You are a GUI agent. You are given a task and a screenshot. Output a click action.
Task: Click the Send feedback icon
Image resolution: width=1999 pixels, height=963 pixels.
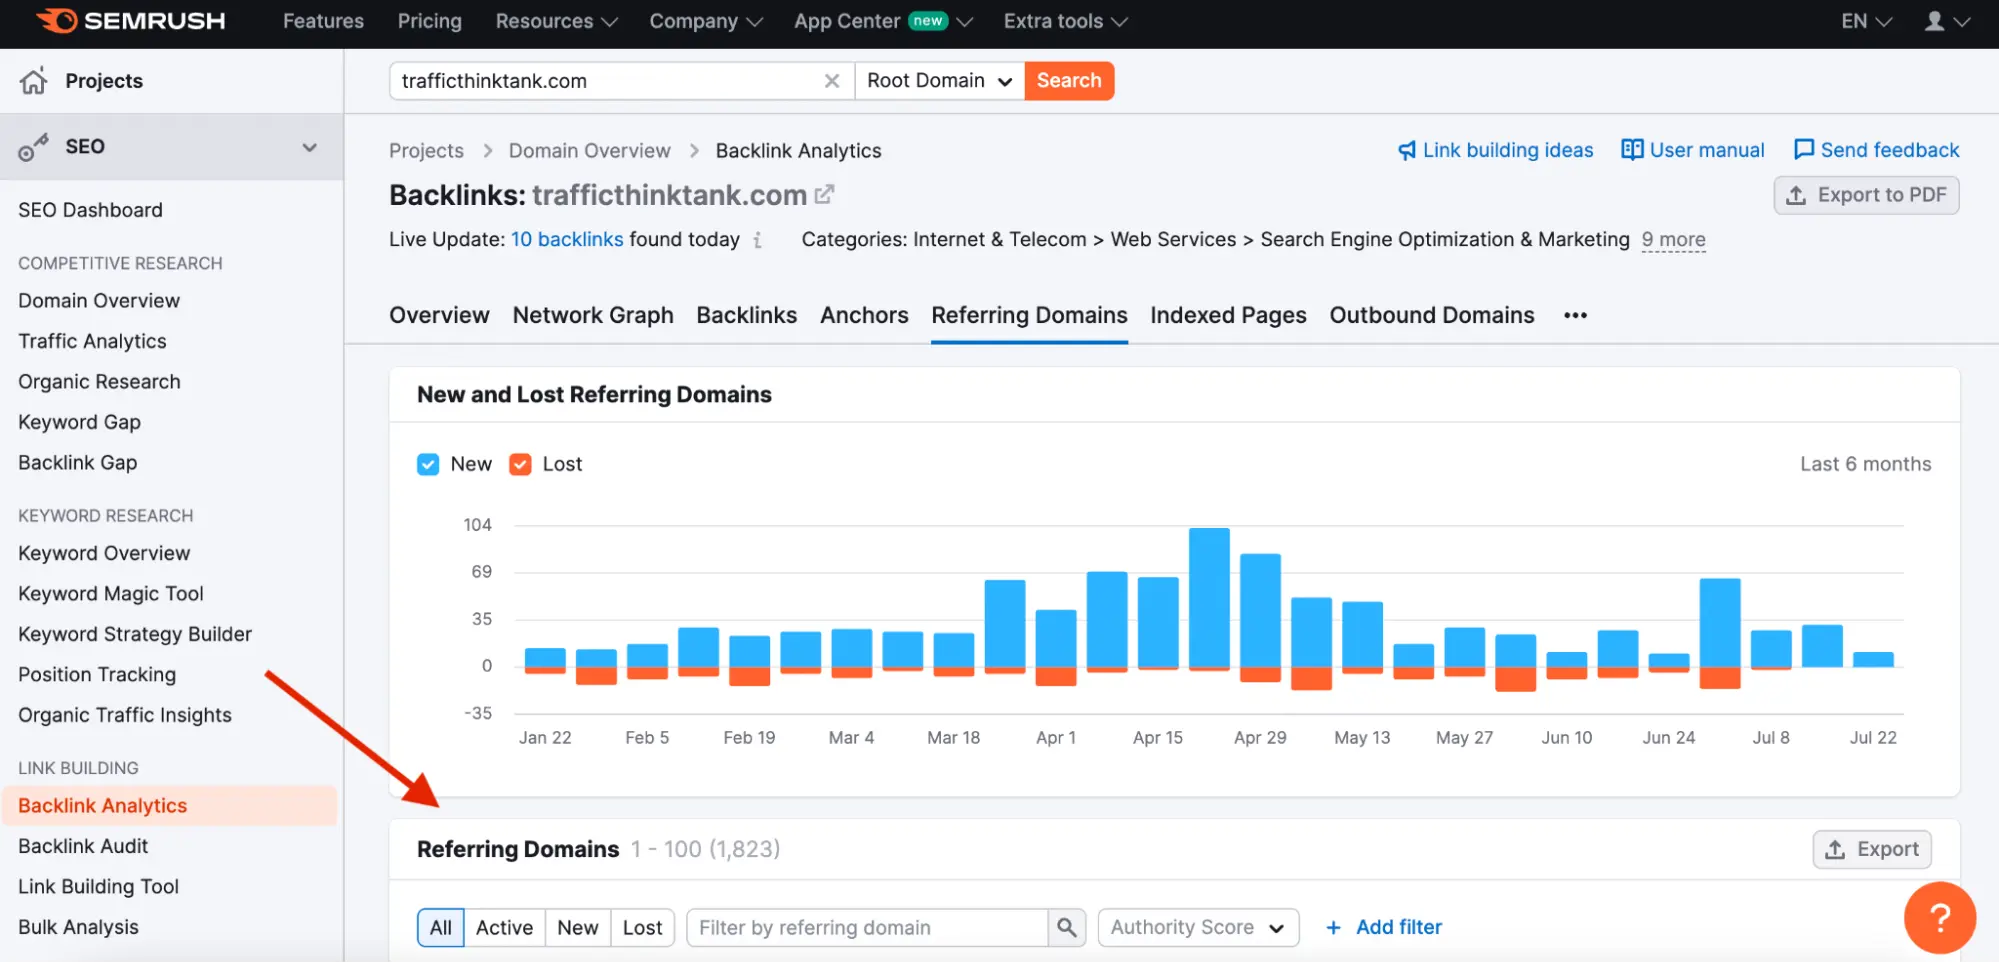point(1803,149)
